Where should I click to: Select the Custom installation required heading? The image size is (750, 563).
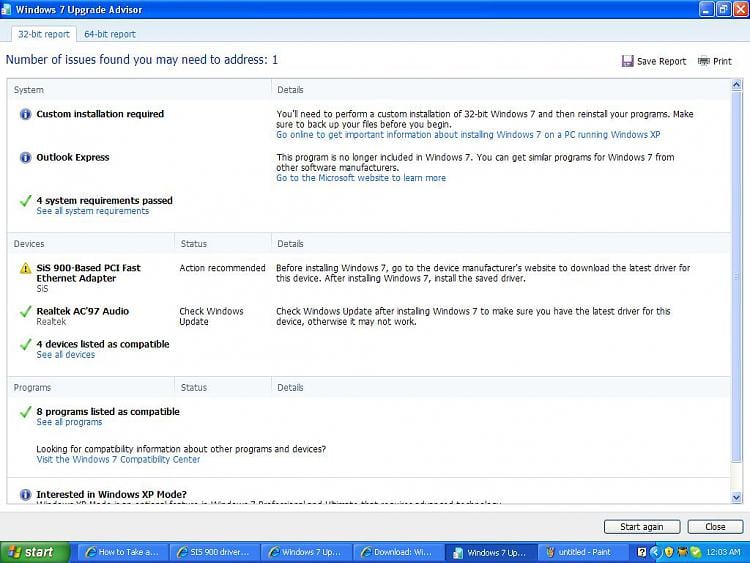[x=100, y=114]
